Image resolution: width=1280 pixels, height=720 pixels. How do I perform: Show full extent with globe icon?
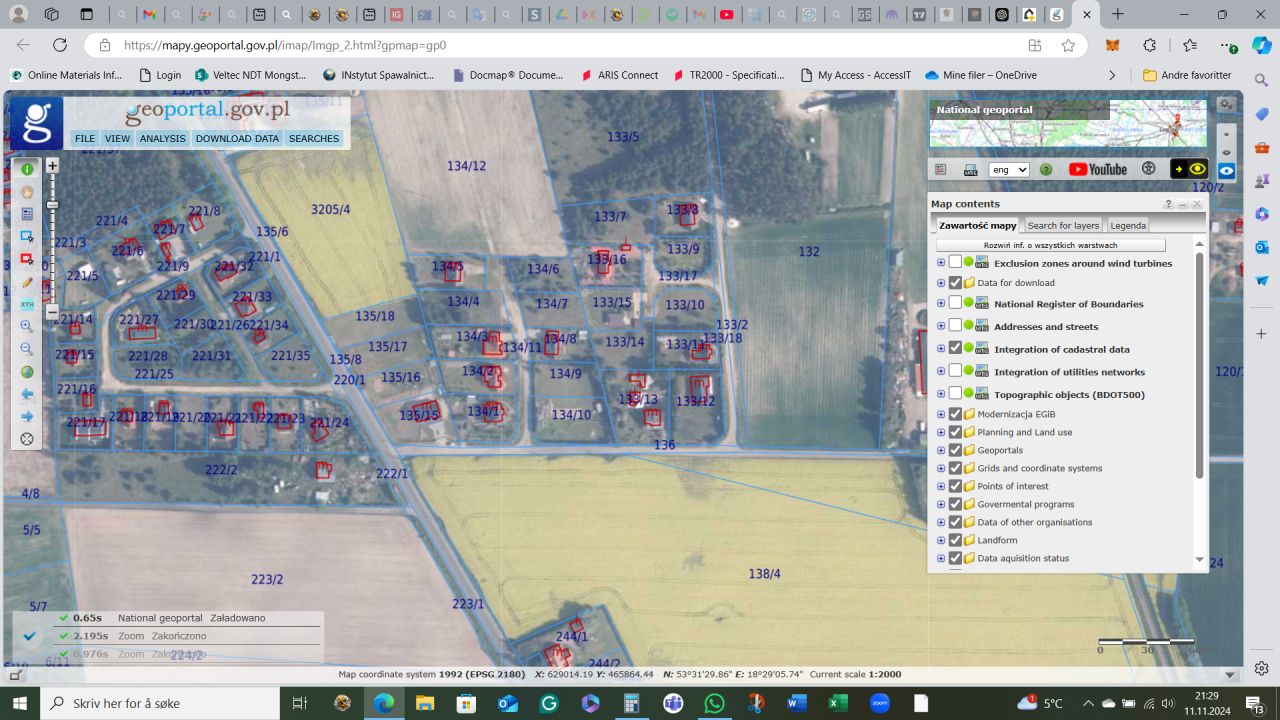click(27, 371)
